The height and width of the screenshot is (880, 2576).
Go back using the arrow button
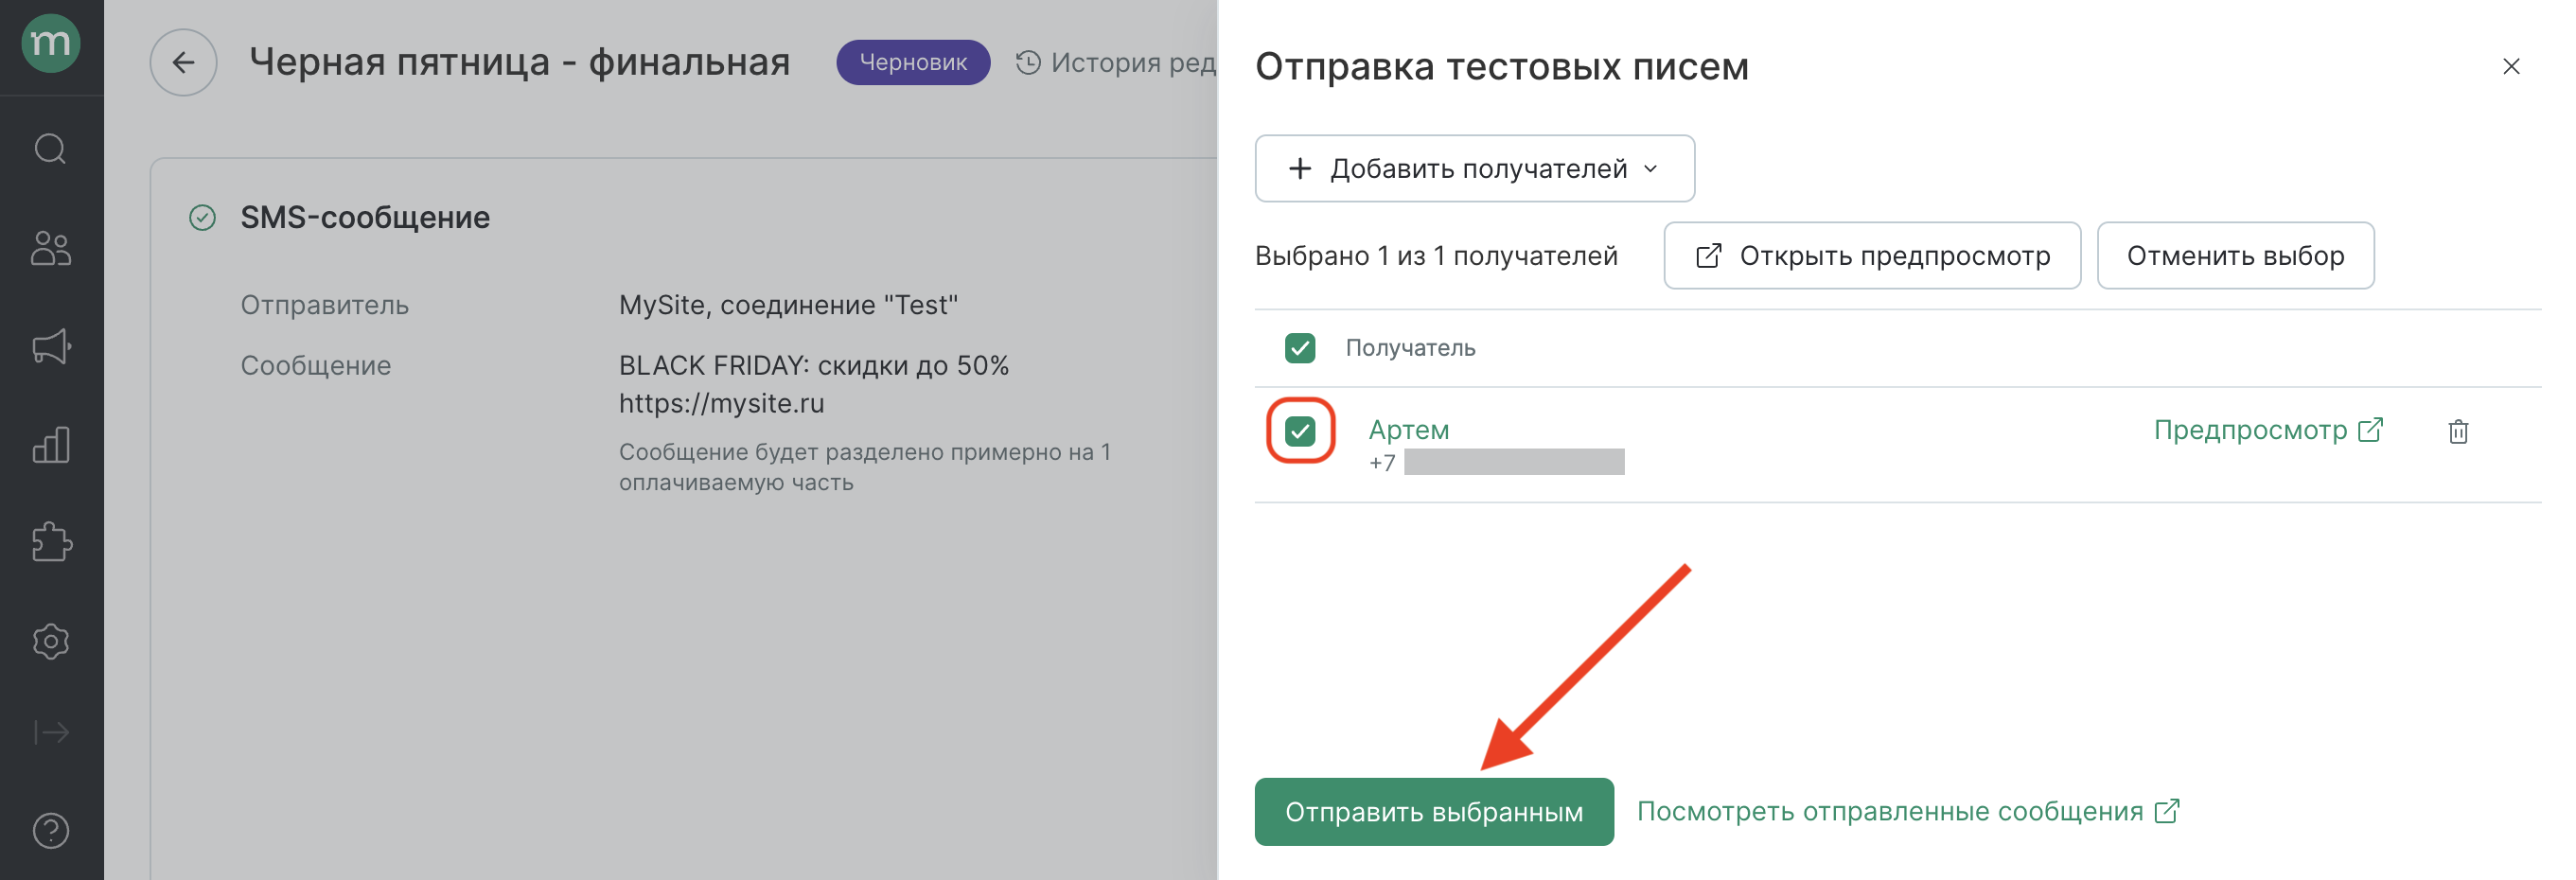[183, 62]
